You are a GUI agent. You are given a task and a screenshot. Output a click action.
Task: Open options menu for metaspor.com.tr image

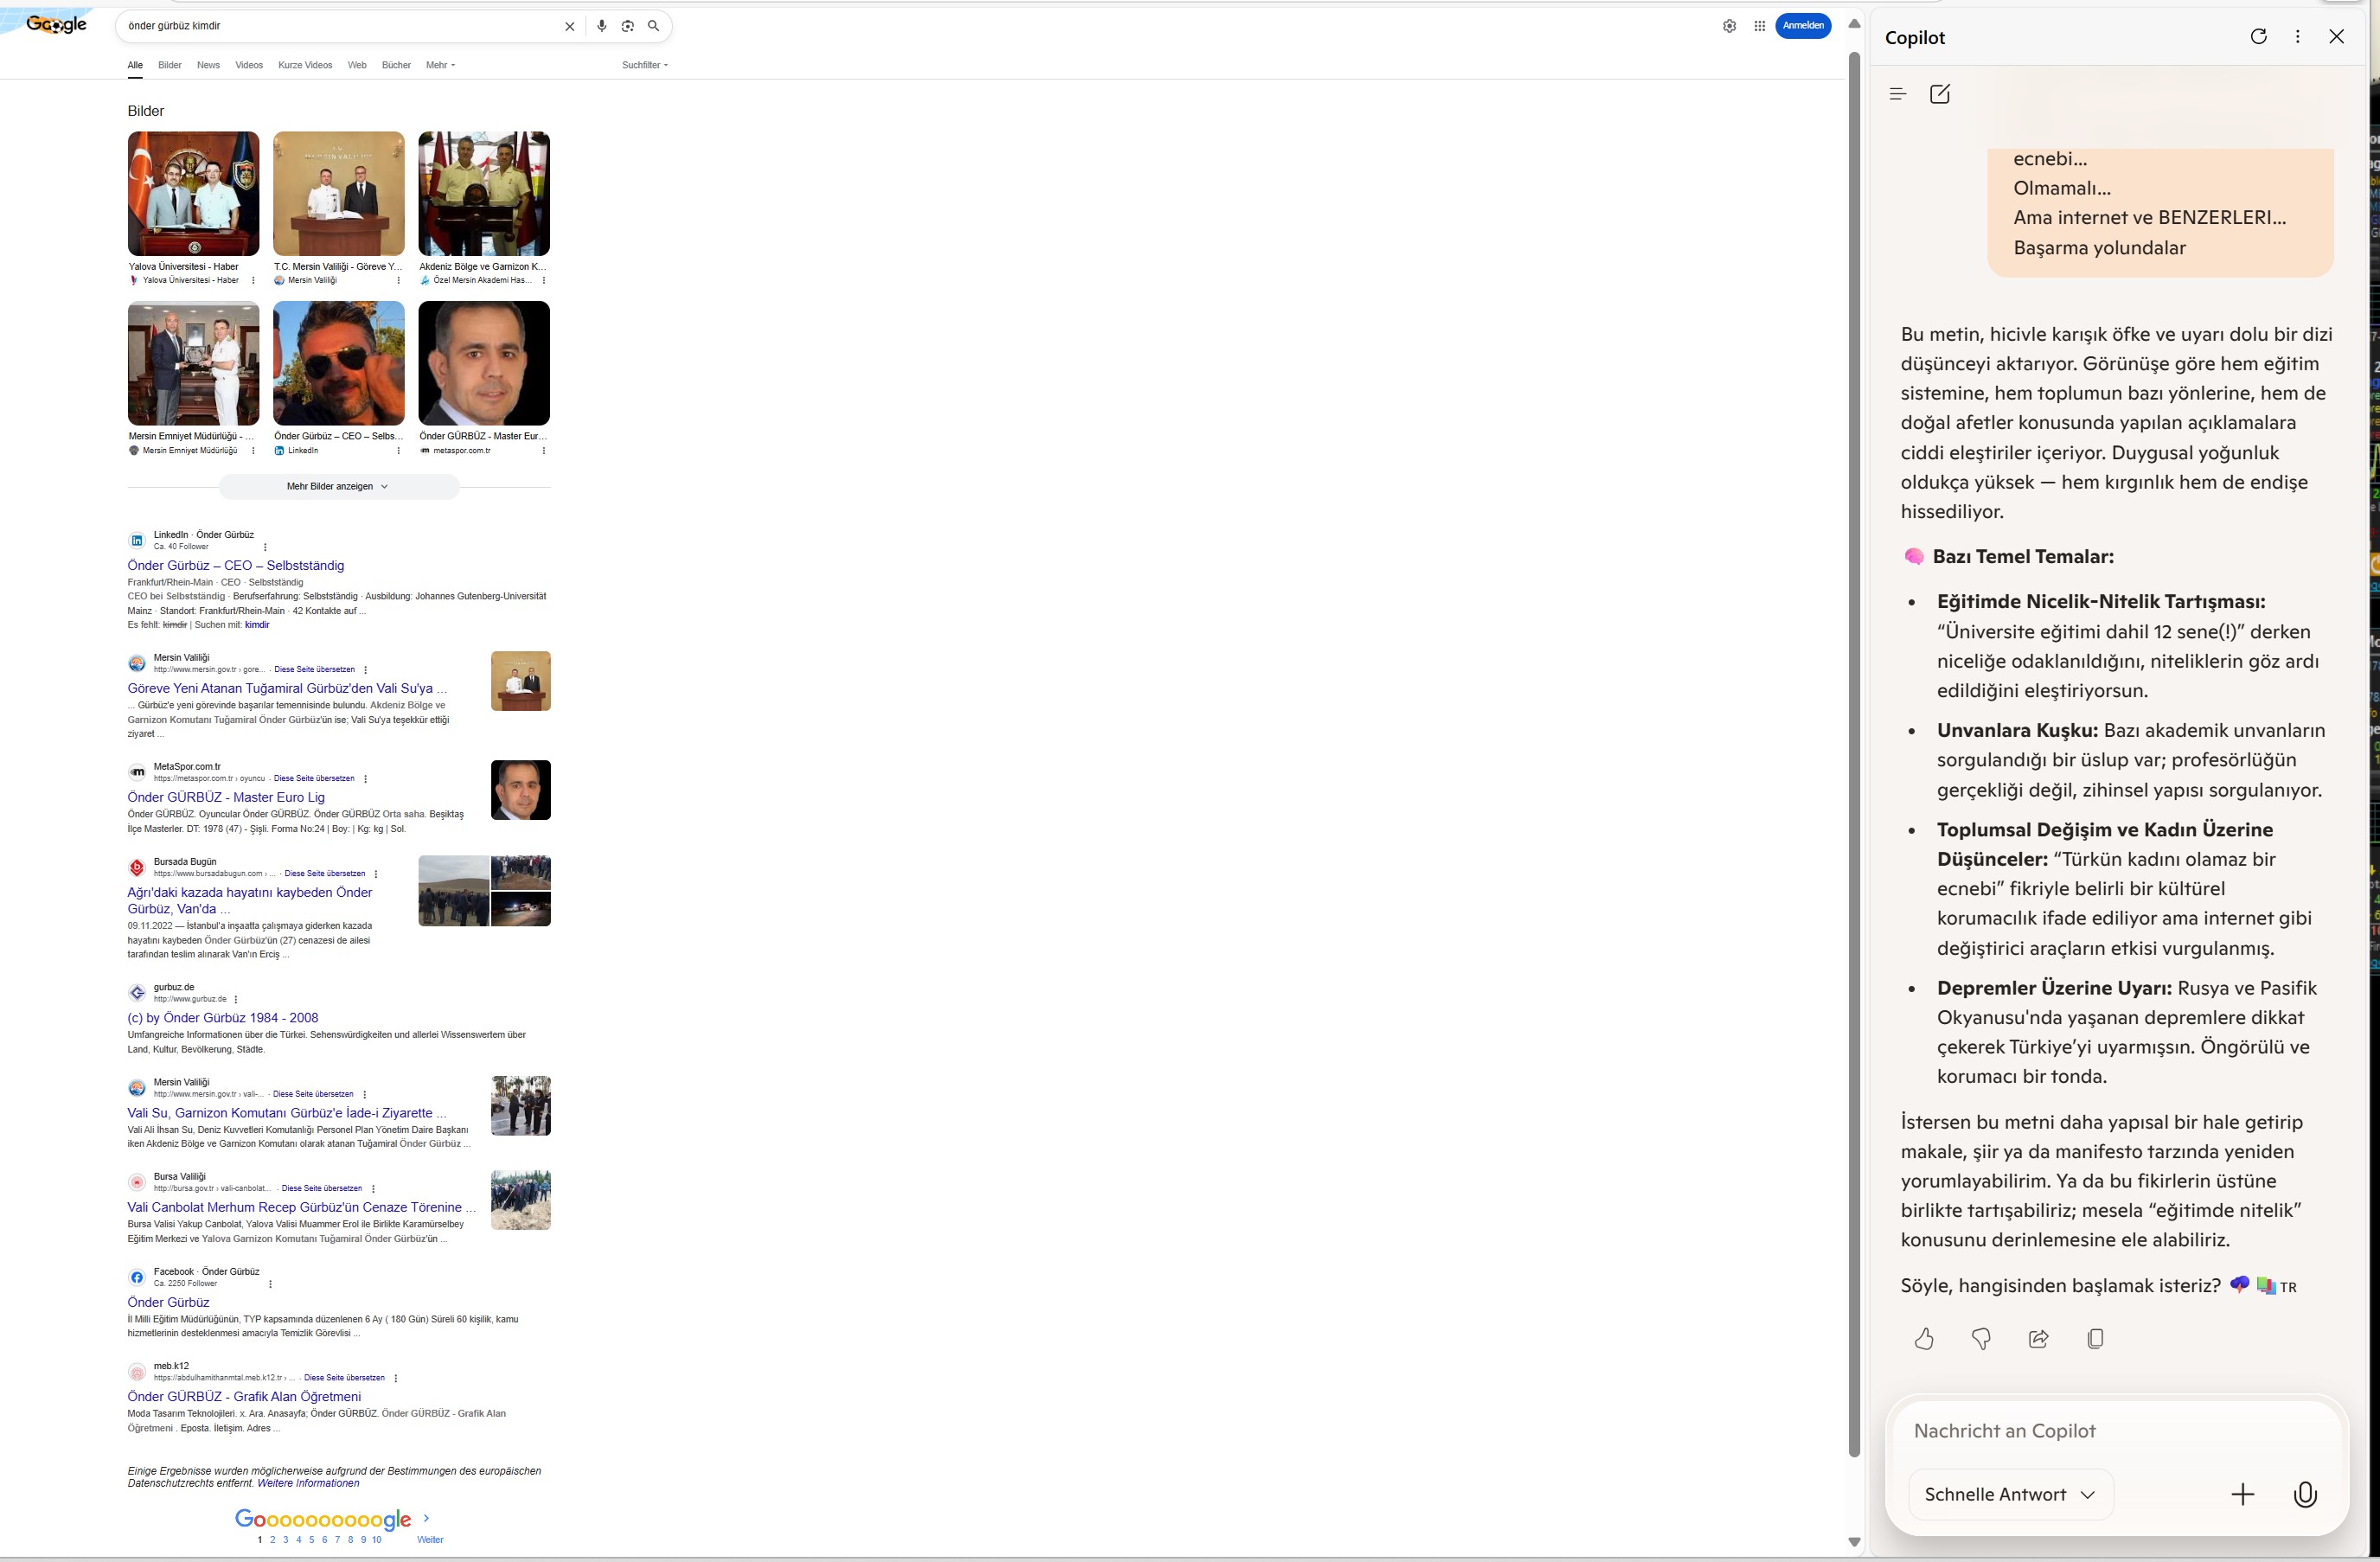pos(544,451)
